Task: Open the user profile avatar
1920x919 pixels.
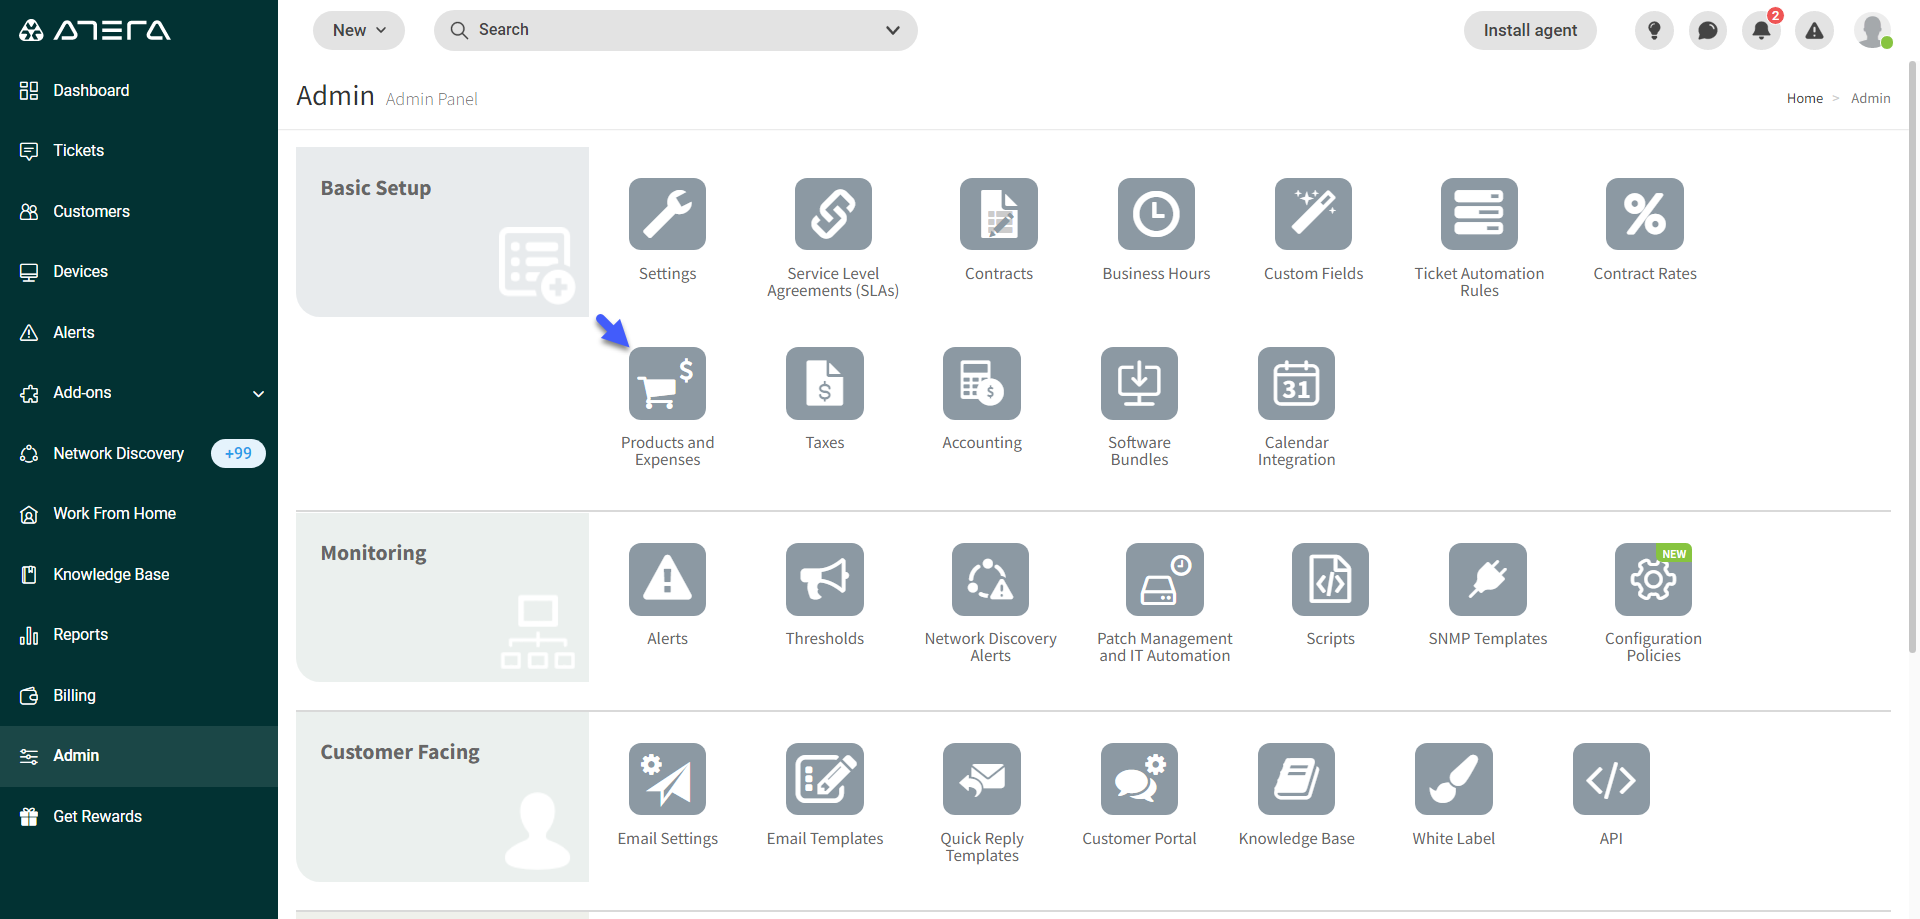Action: [1872, 30]
